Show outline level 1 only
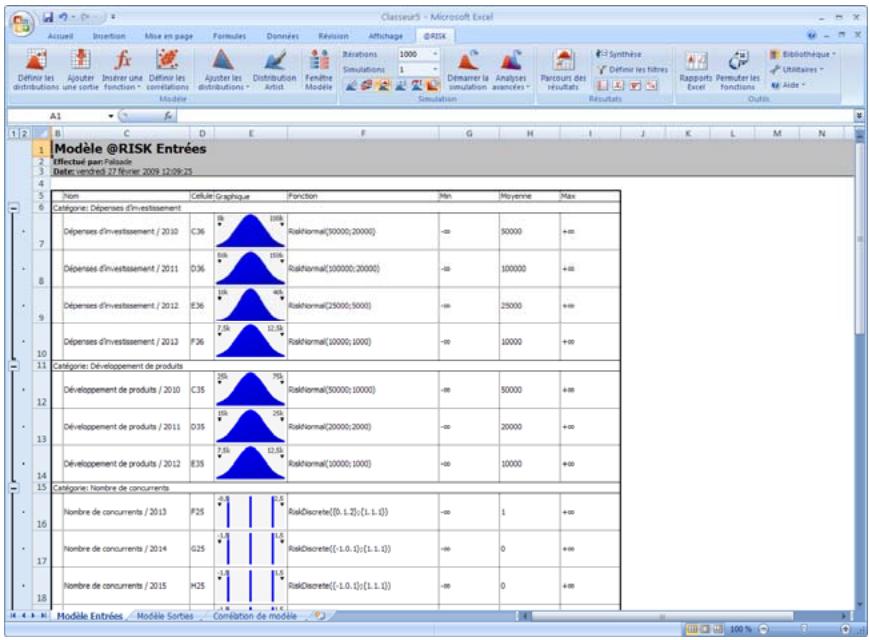The width and height of the screenshot is (870, 640). (11, 133)
